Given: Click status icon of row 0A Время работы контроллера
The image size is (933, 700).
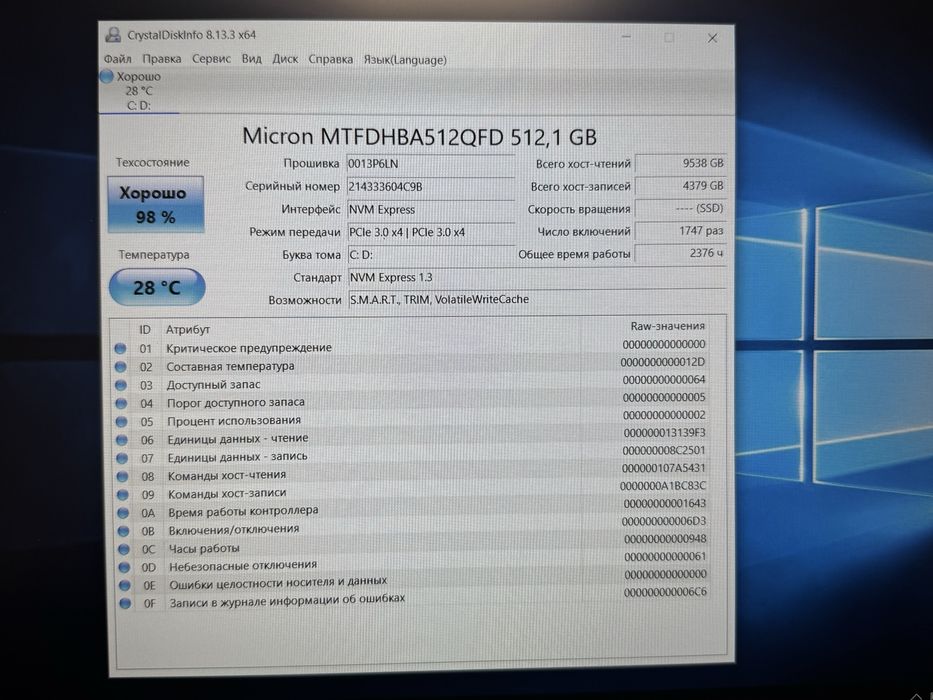Looking at the screenshot, I should tap(123, 512).
